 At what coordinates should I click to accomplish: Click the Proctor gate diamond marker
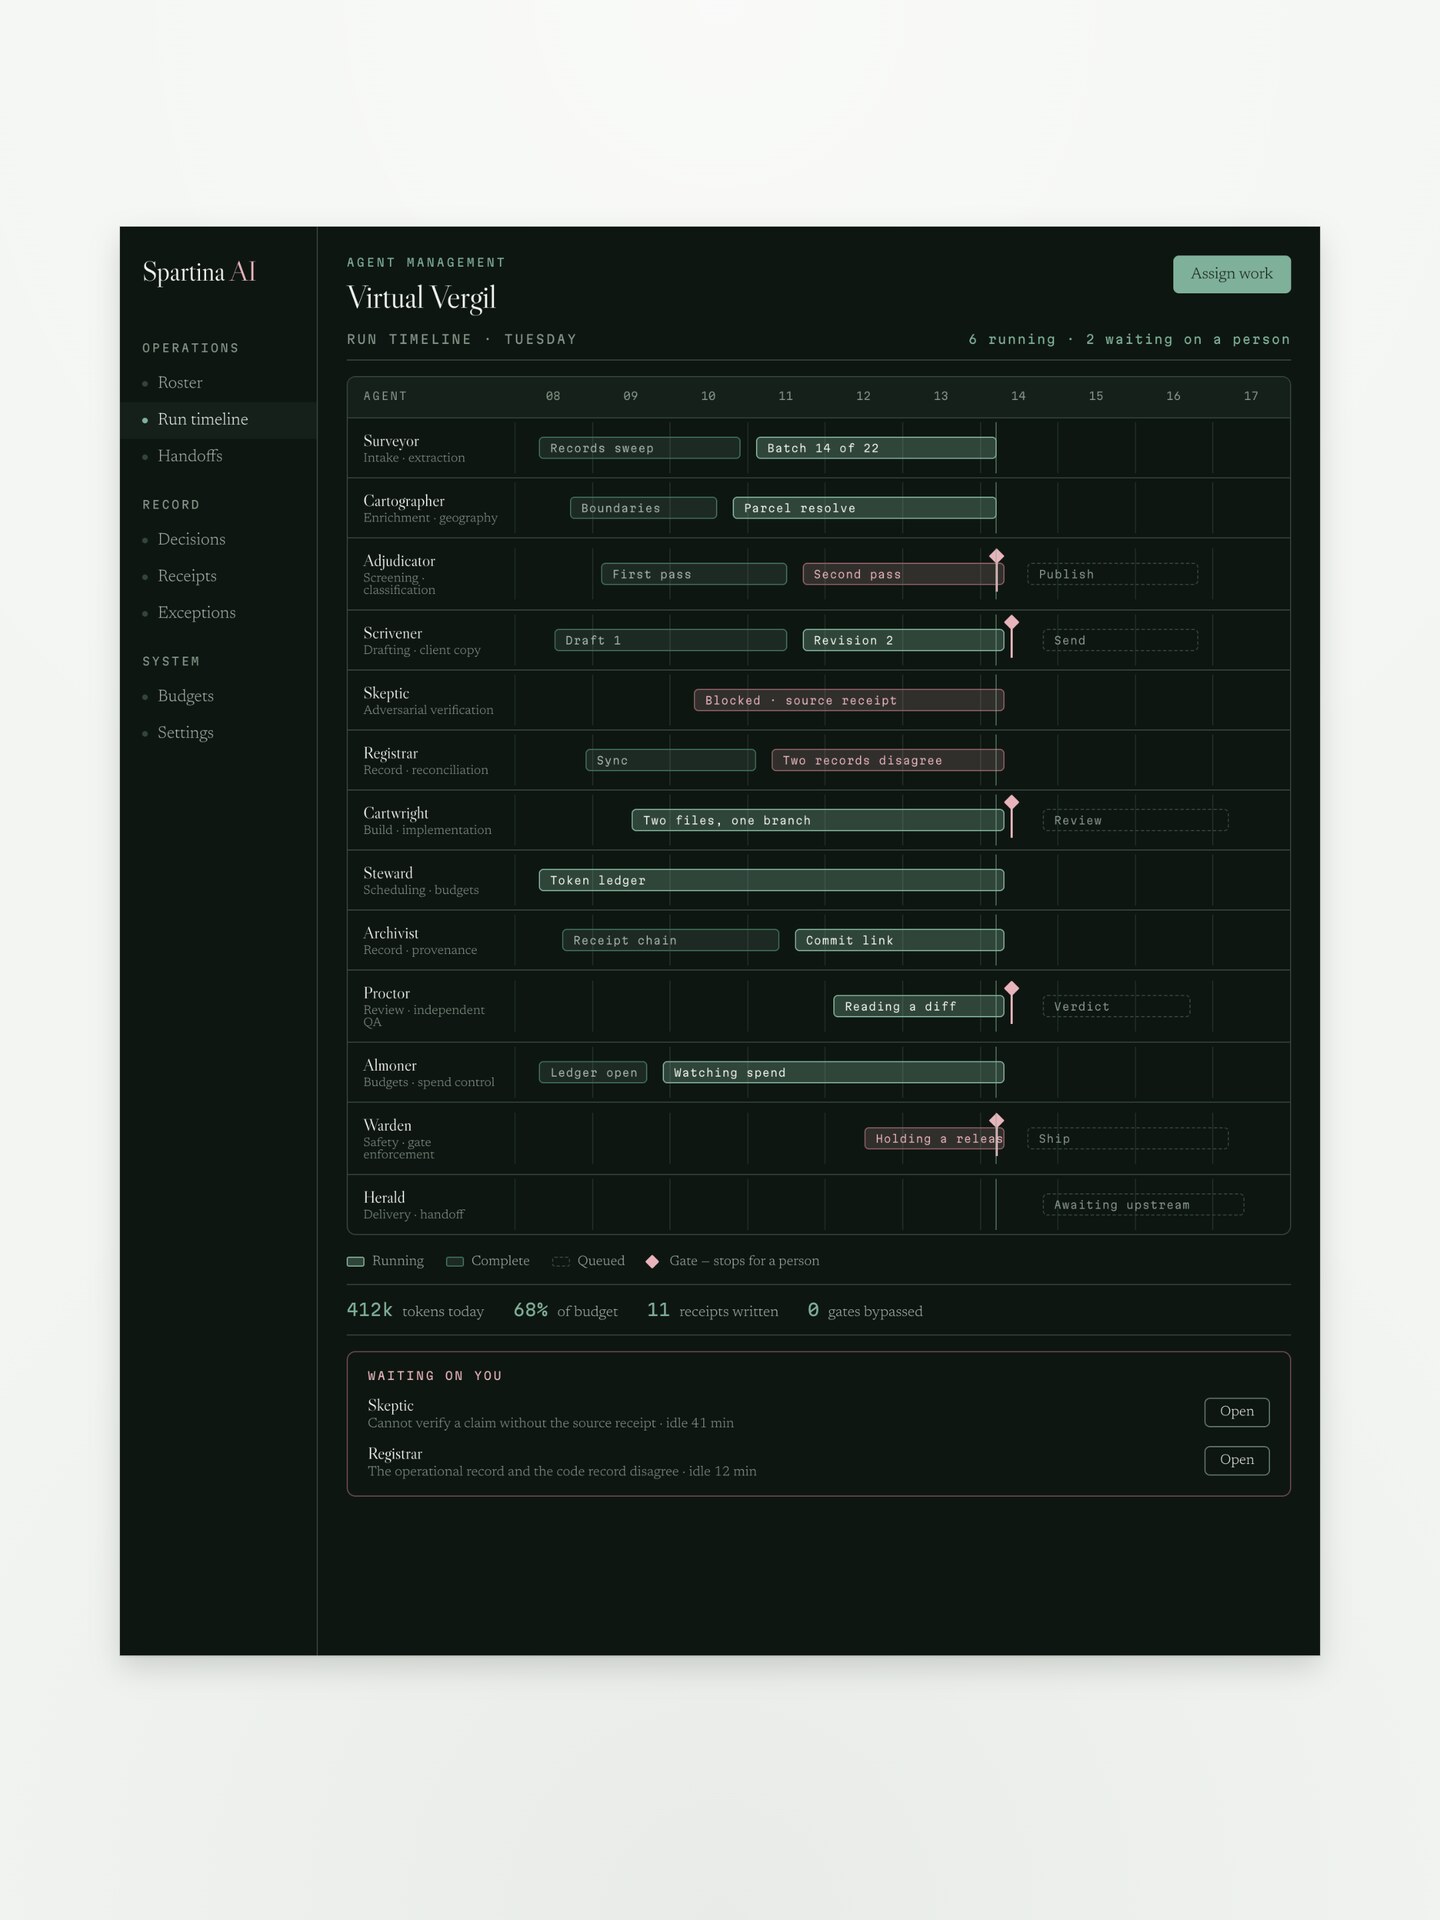click(x=1011, y=987)
